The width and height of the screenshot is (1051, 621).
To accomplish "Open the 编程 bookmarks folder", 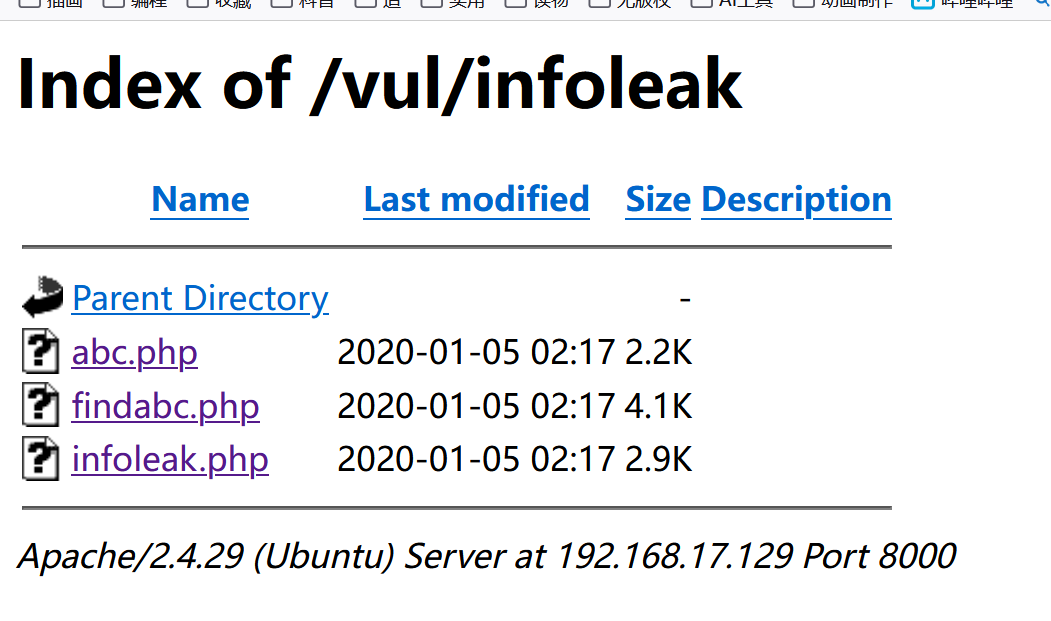I will (x=144, y=3).
